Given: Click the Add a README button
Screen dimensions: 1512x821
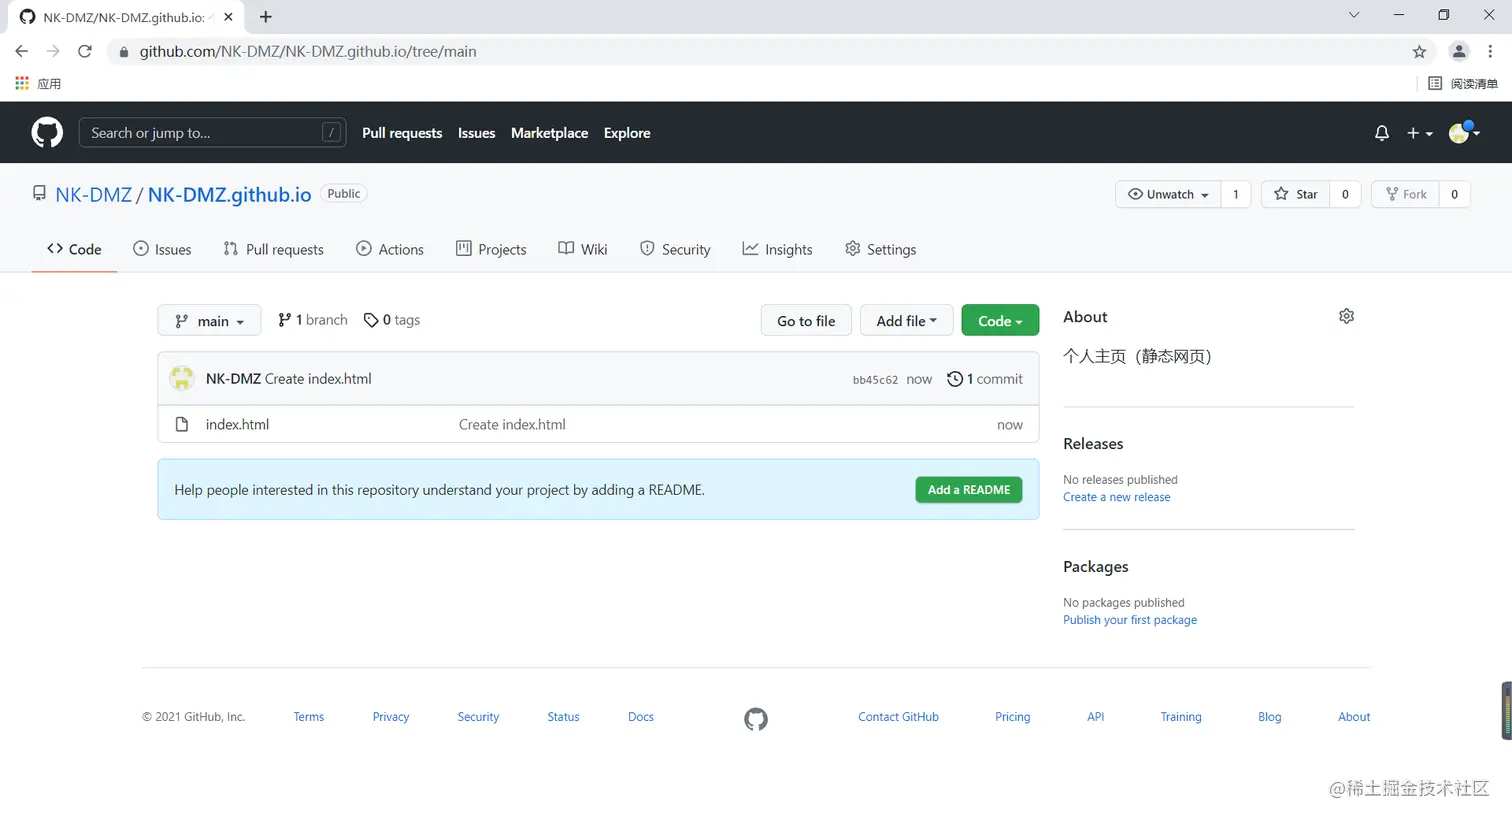Looking at the screenshot, I should tap(969, 490).
